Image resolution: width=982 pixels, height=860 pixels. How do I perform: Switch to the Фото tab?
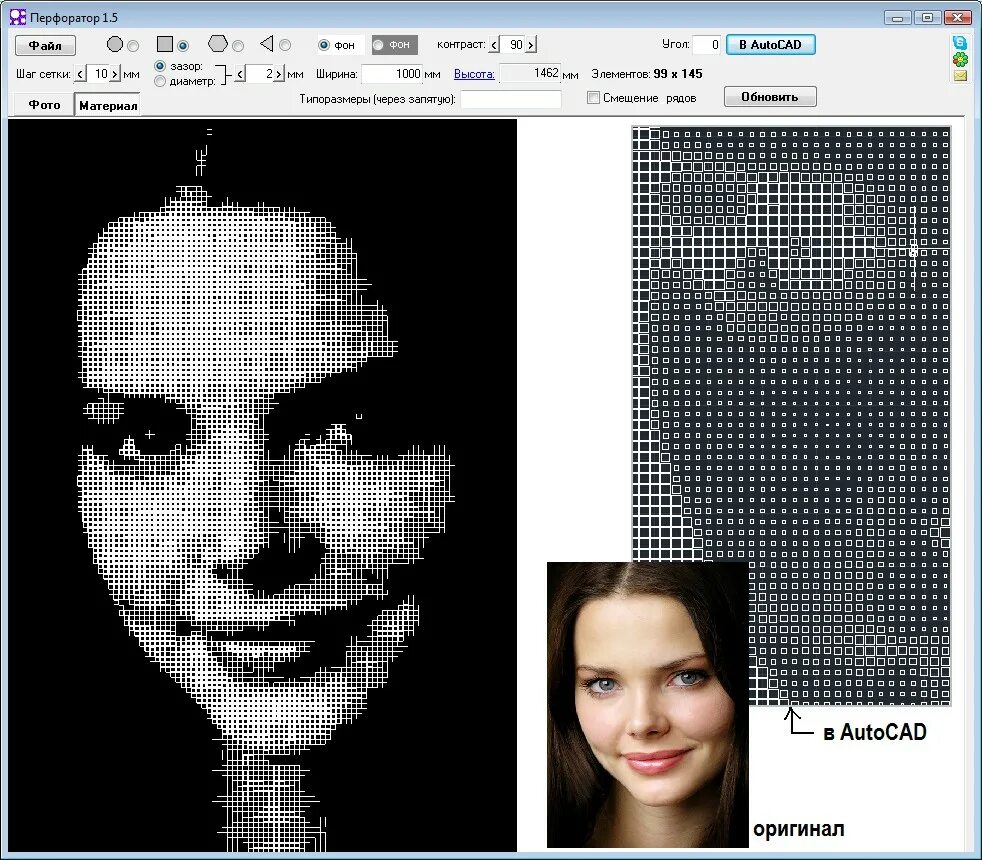click(44, 105)
